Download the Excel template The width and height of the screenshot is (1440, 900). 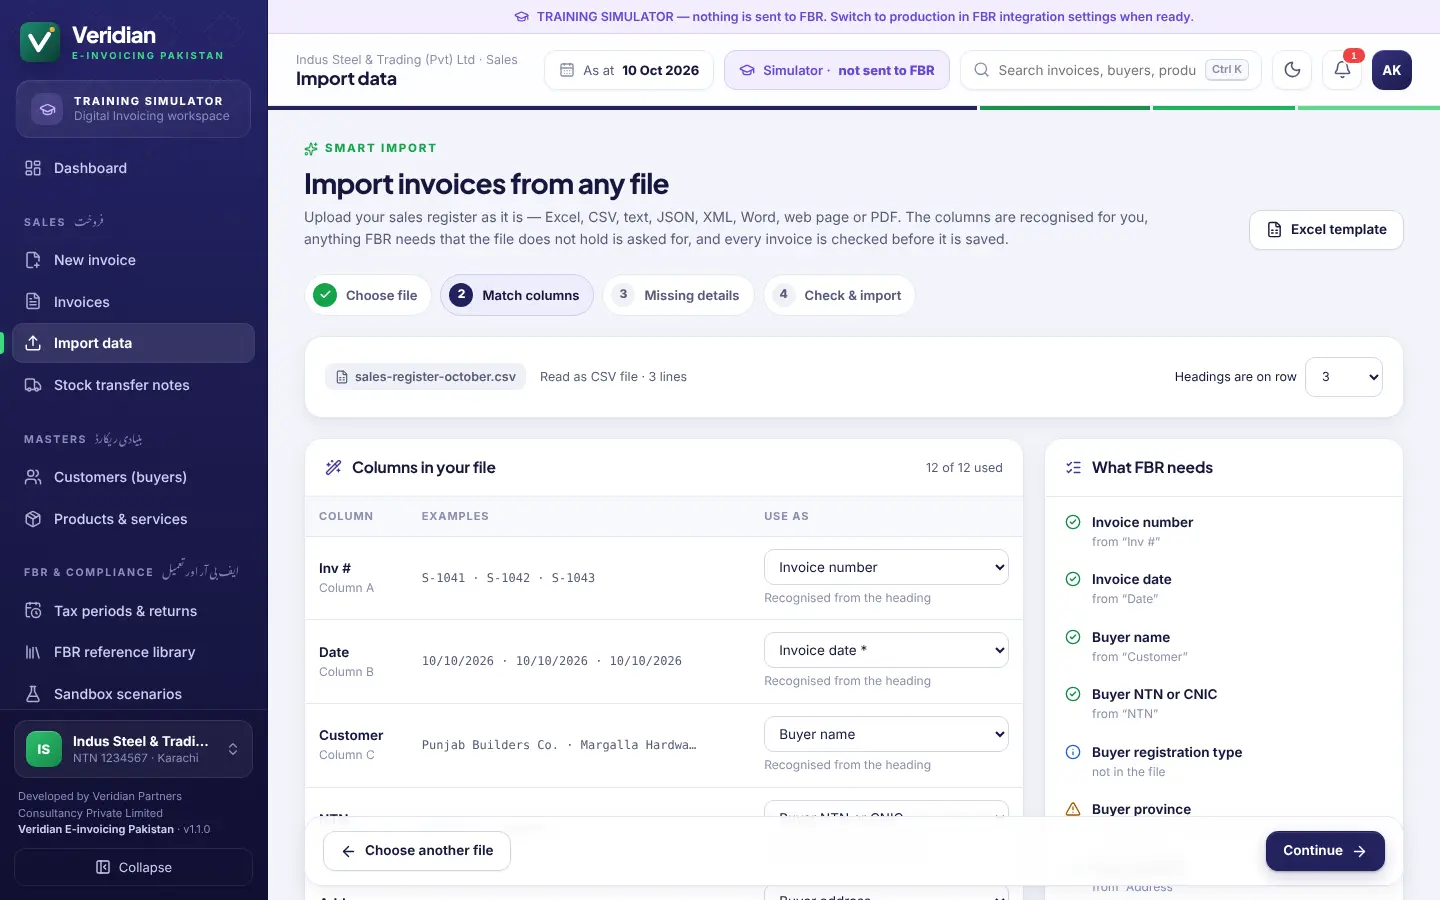1326,230
